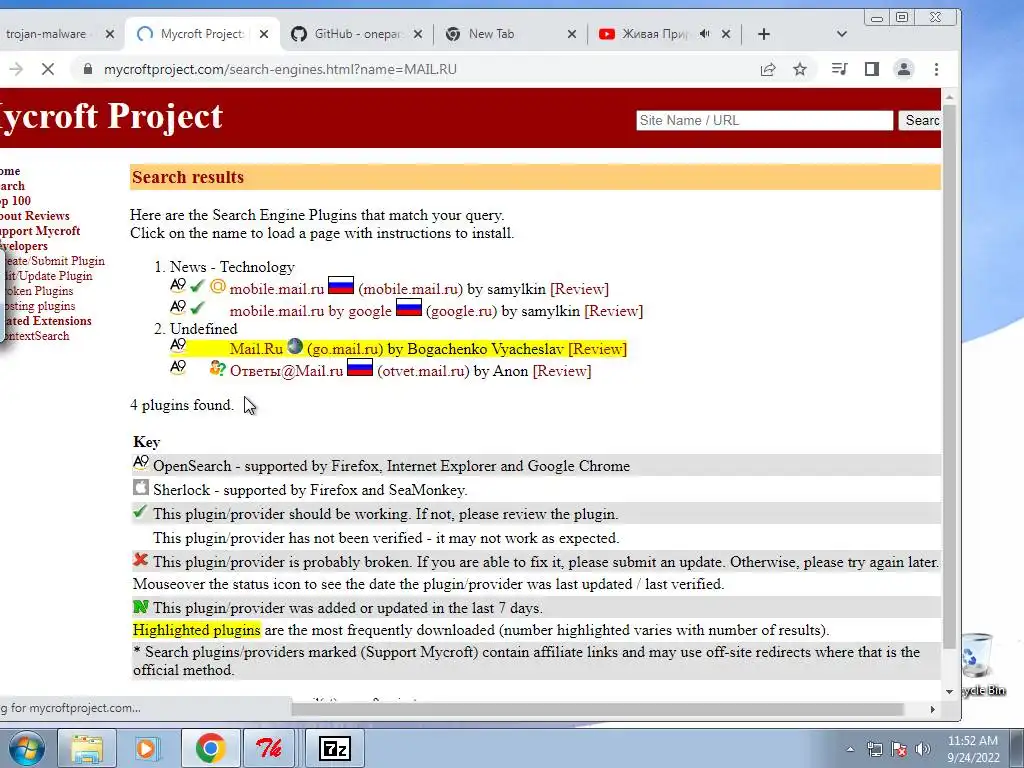Click the address bar URL
Image resolution: width=1024 pixels, height=768 pixels.
point(280,69)
